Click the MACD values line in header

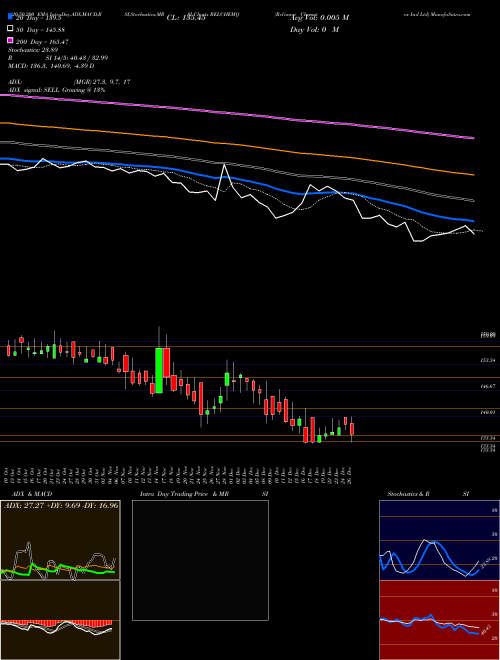(51, 66)
